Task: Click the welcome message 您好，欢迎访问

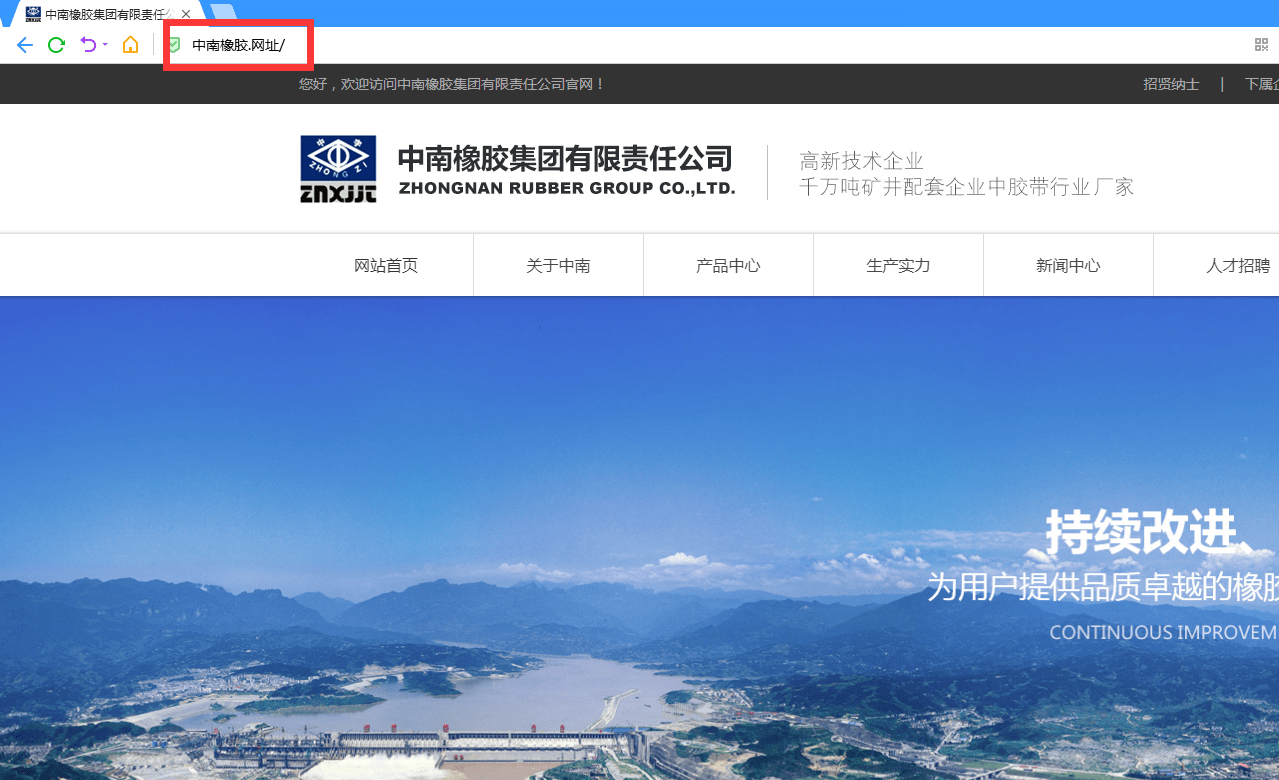Action: point(452,84)
